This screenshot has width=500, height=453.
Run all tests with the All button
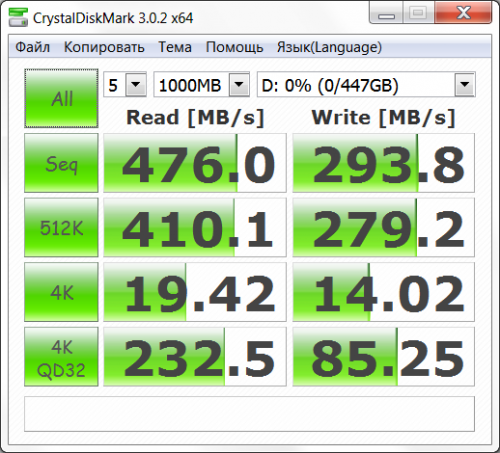click(61, 98)
